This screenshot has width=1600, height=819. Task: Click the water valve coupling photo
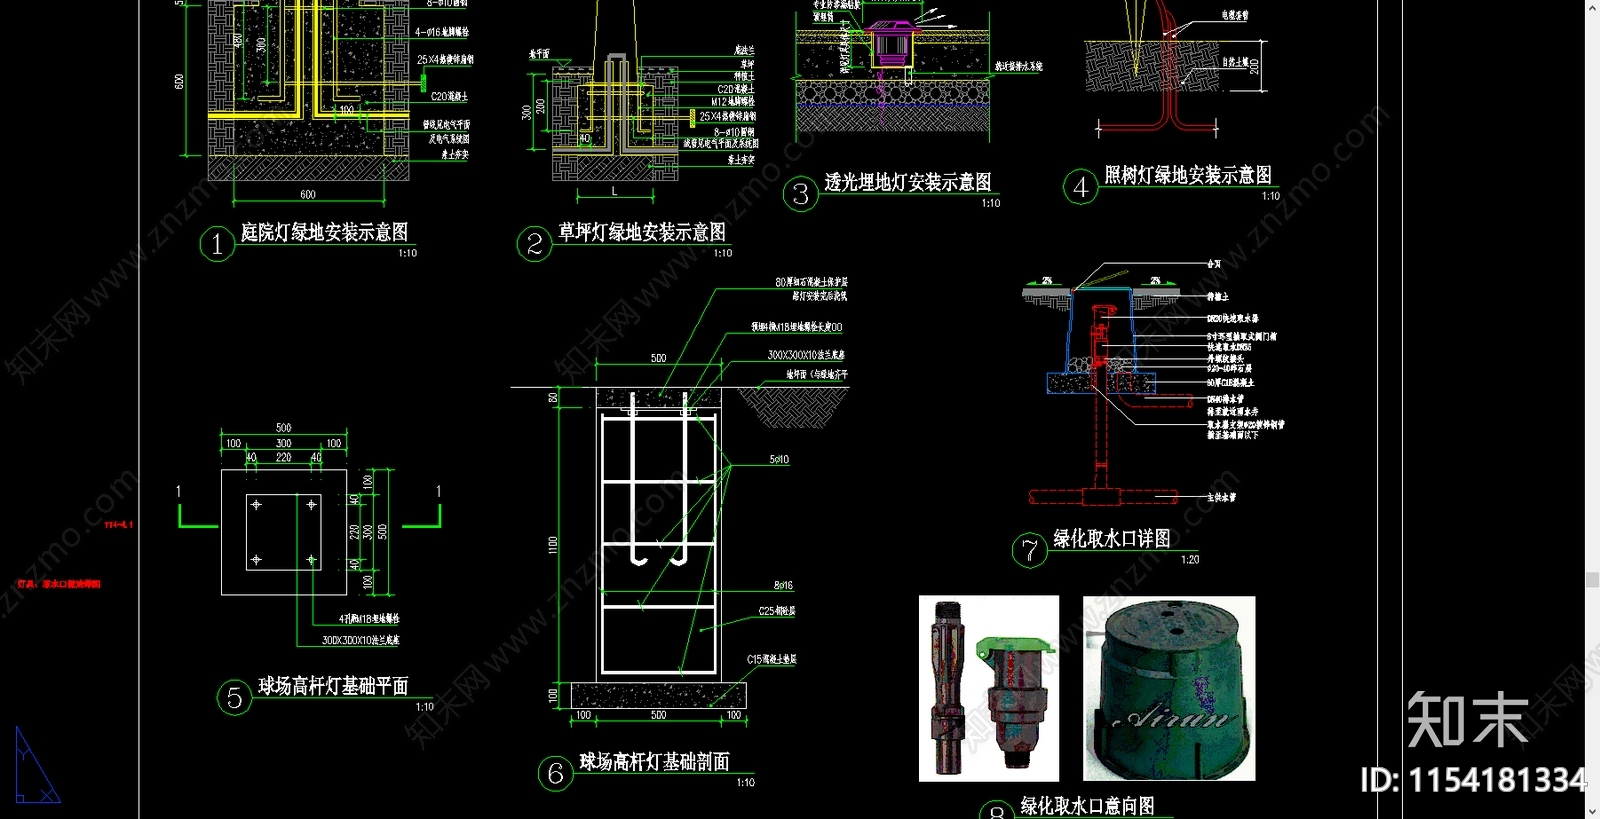989,688
